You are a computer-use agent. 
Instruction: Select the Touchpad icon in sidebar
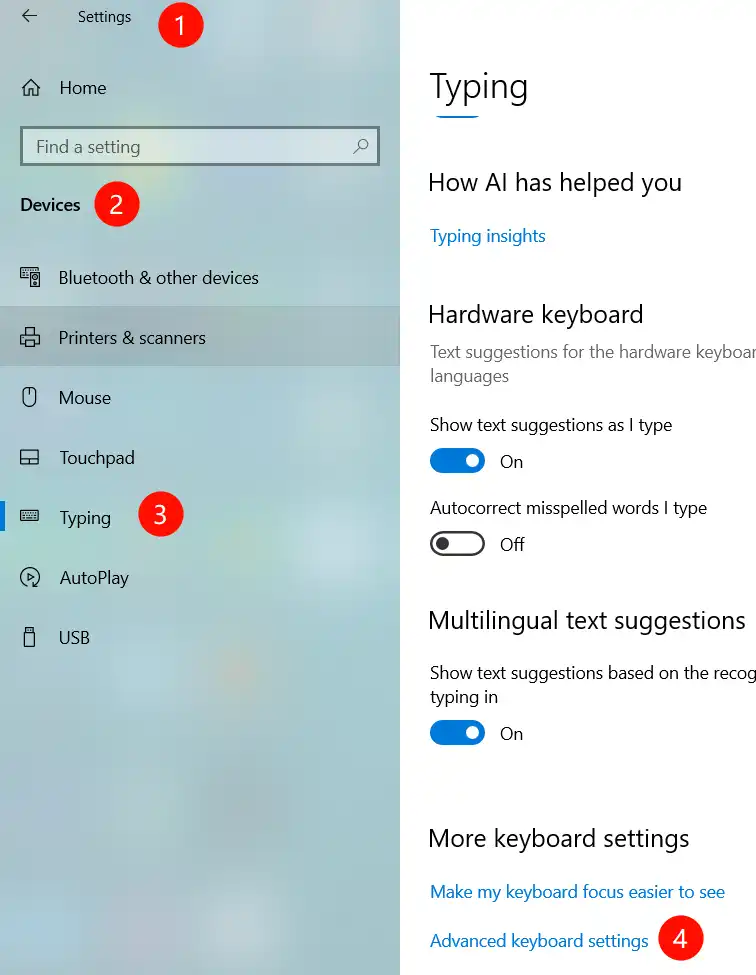(30, 458)
